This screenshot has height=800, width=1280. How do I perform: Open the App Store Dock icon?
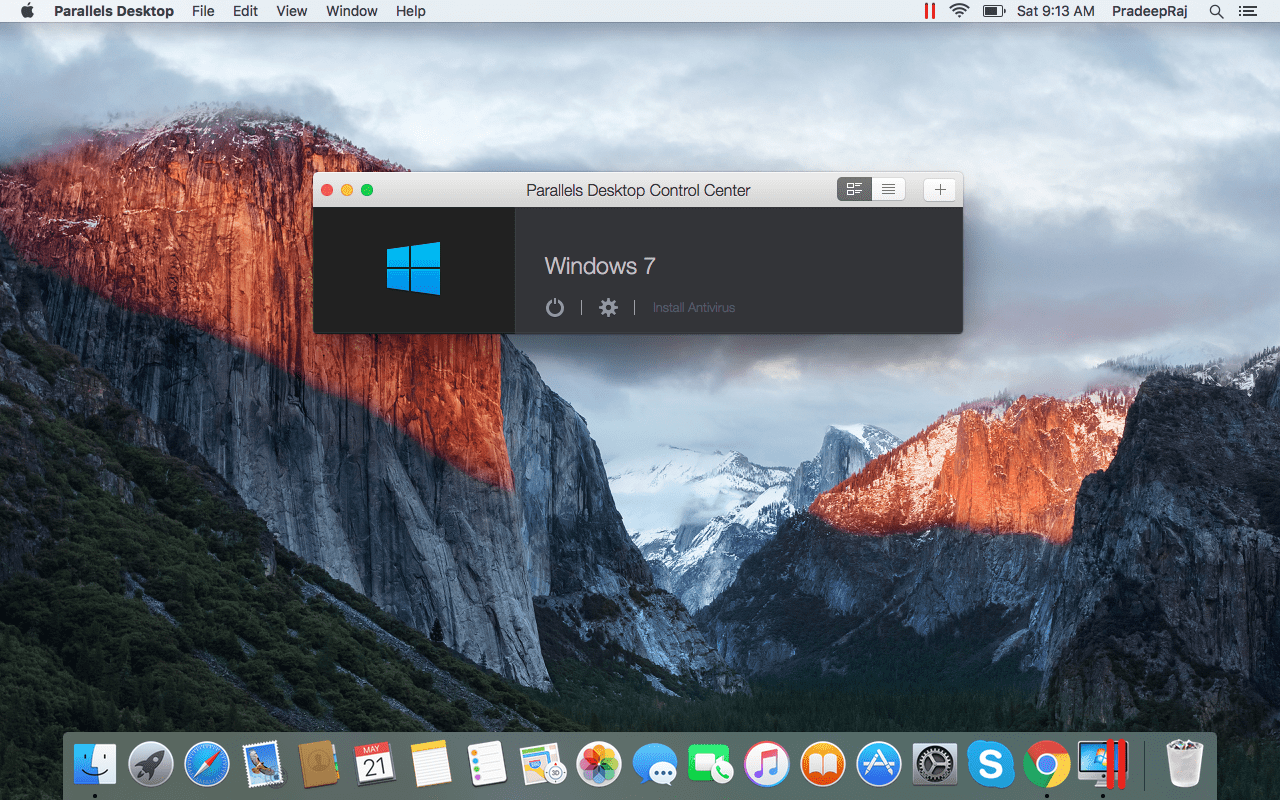[879, 765]
